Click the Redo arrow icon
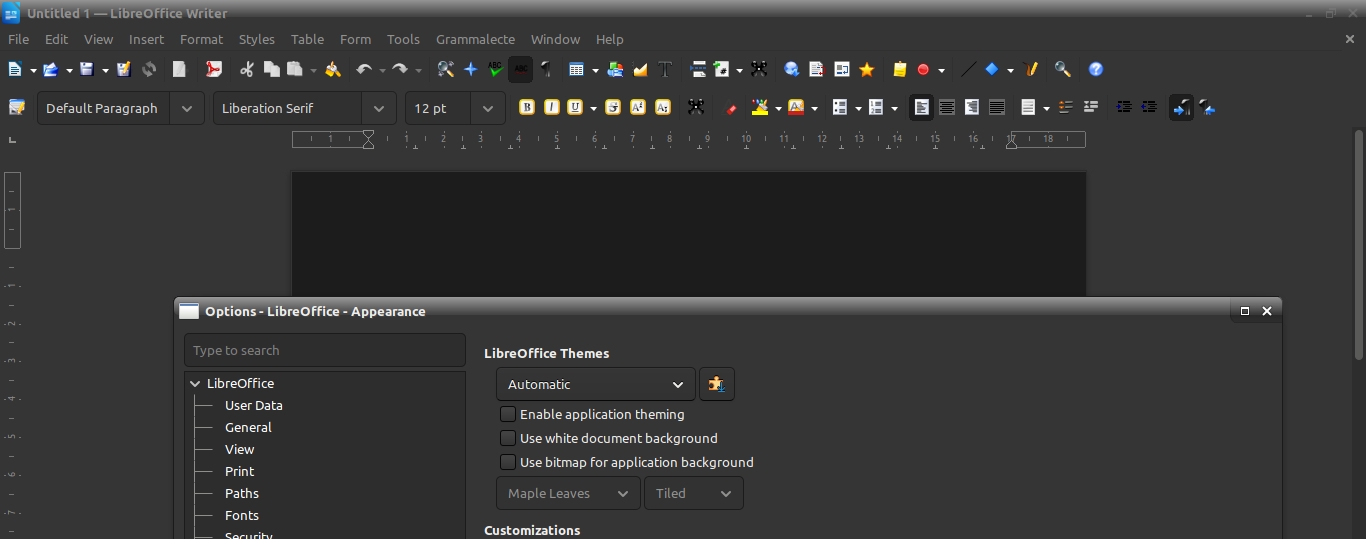This screenshot has width=1366, height=539. point(400,70)
